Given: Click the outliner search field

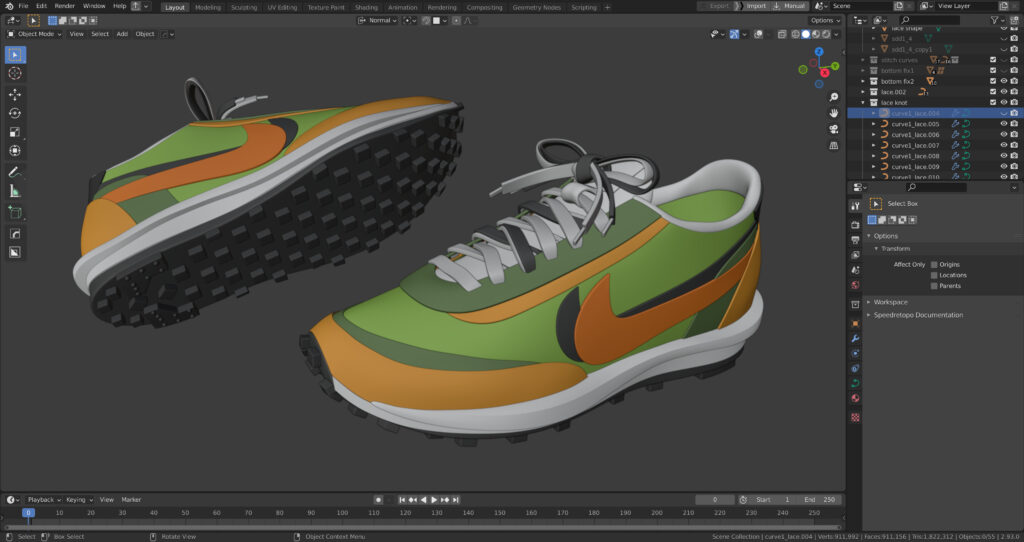Looking at the screenshot, I should [x=929, y=20].
